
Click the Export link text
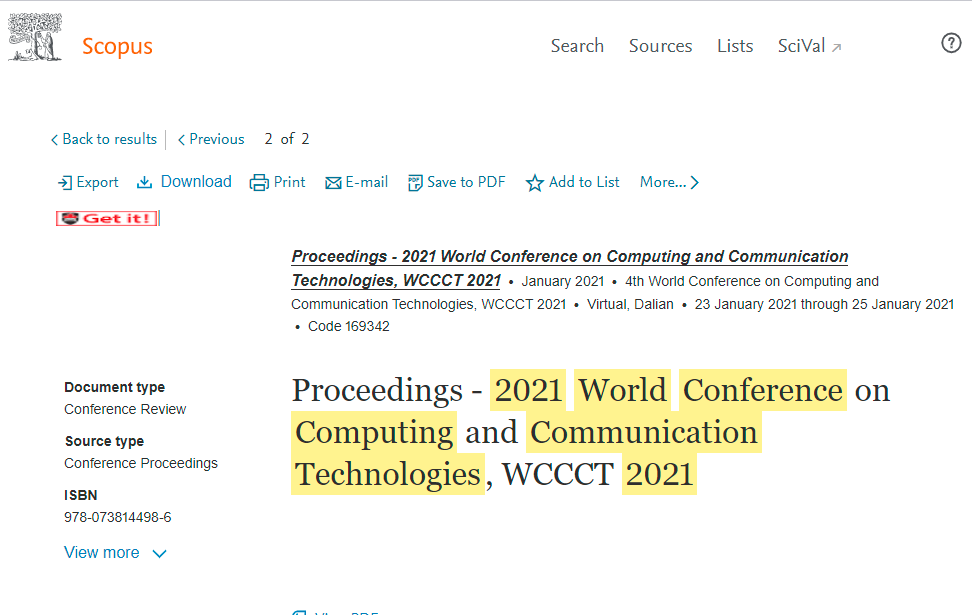point(97,182)
